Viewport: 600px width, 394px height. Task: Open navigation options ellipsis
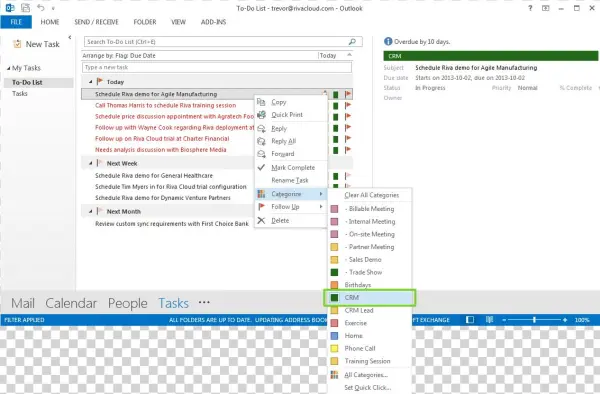pyautogui.click(x=204, y=302)
